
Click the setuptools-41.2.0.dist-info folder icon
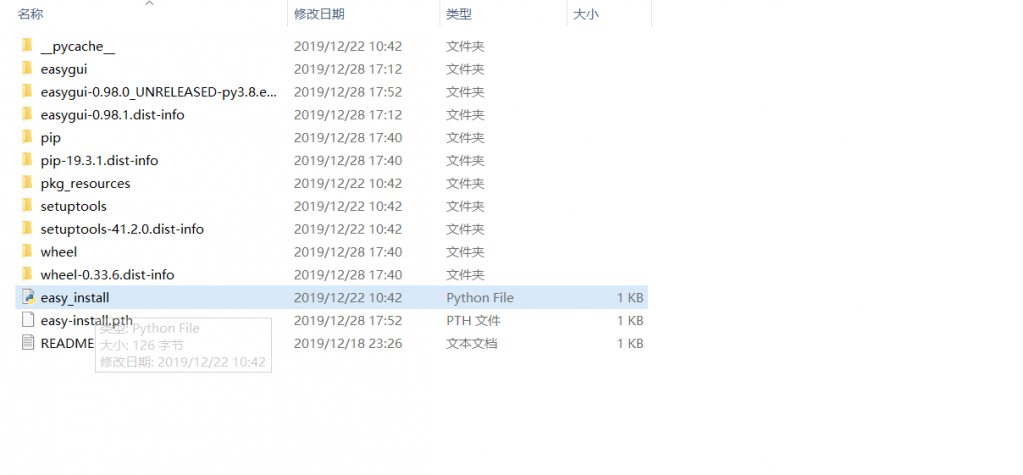click(27, 228)
